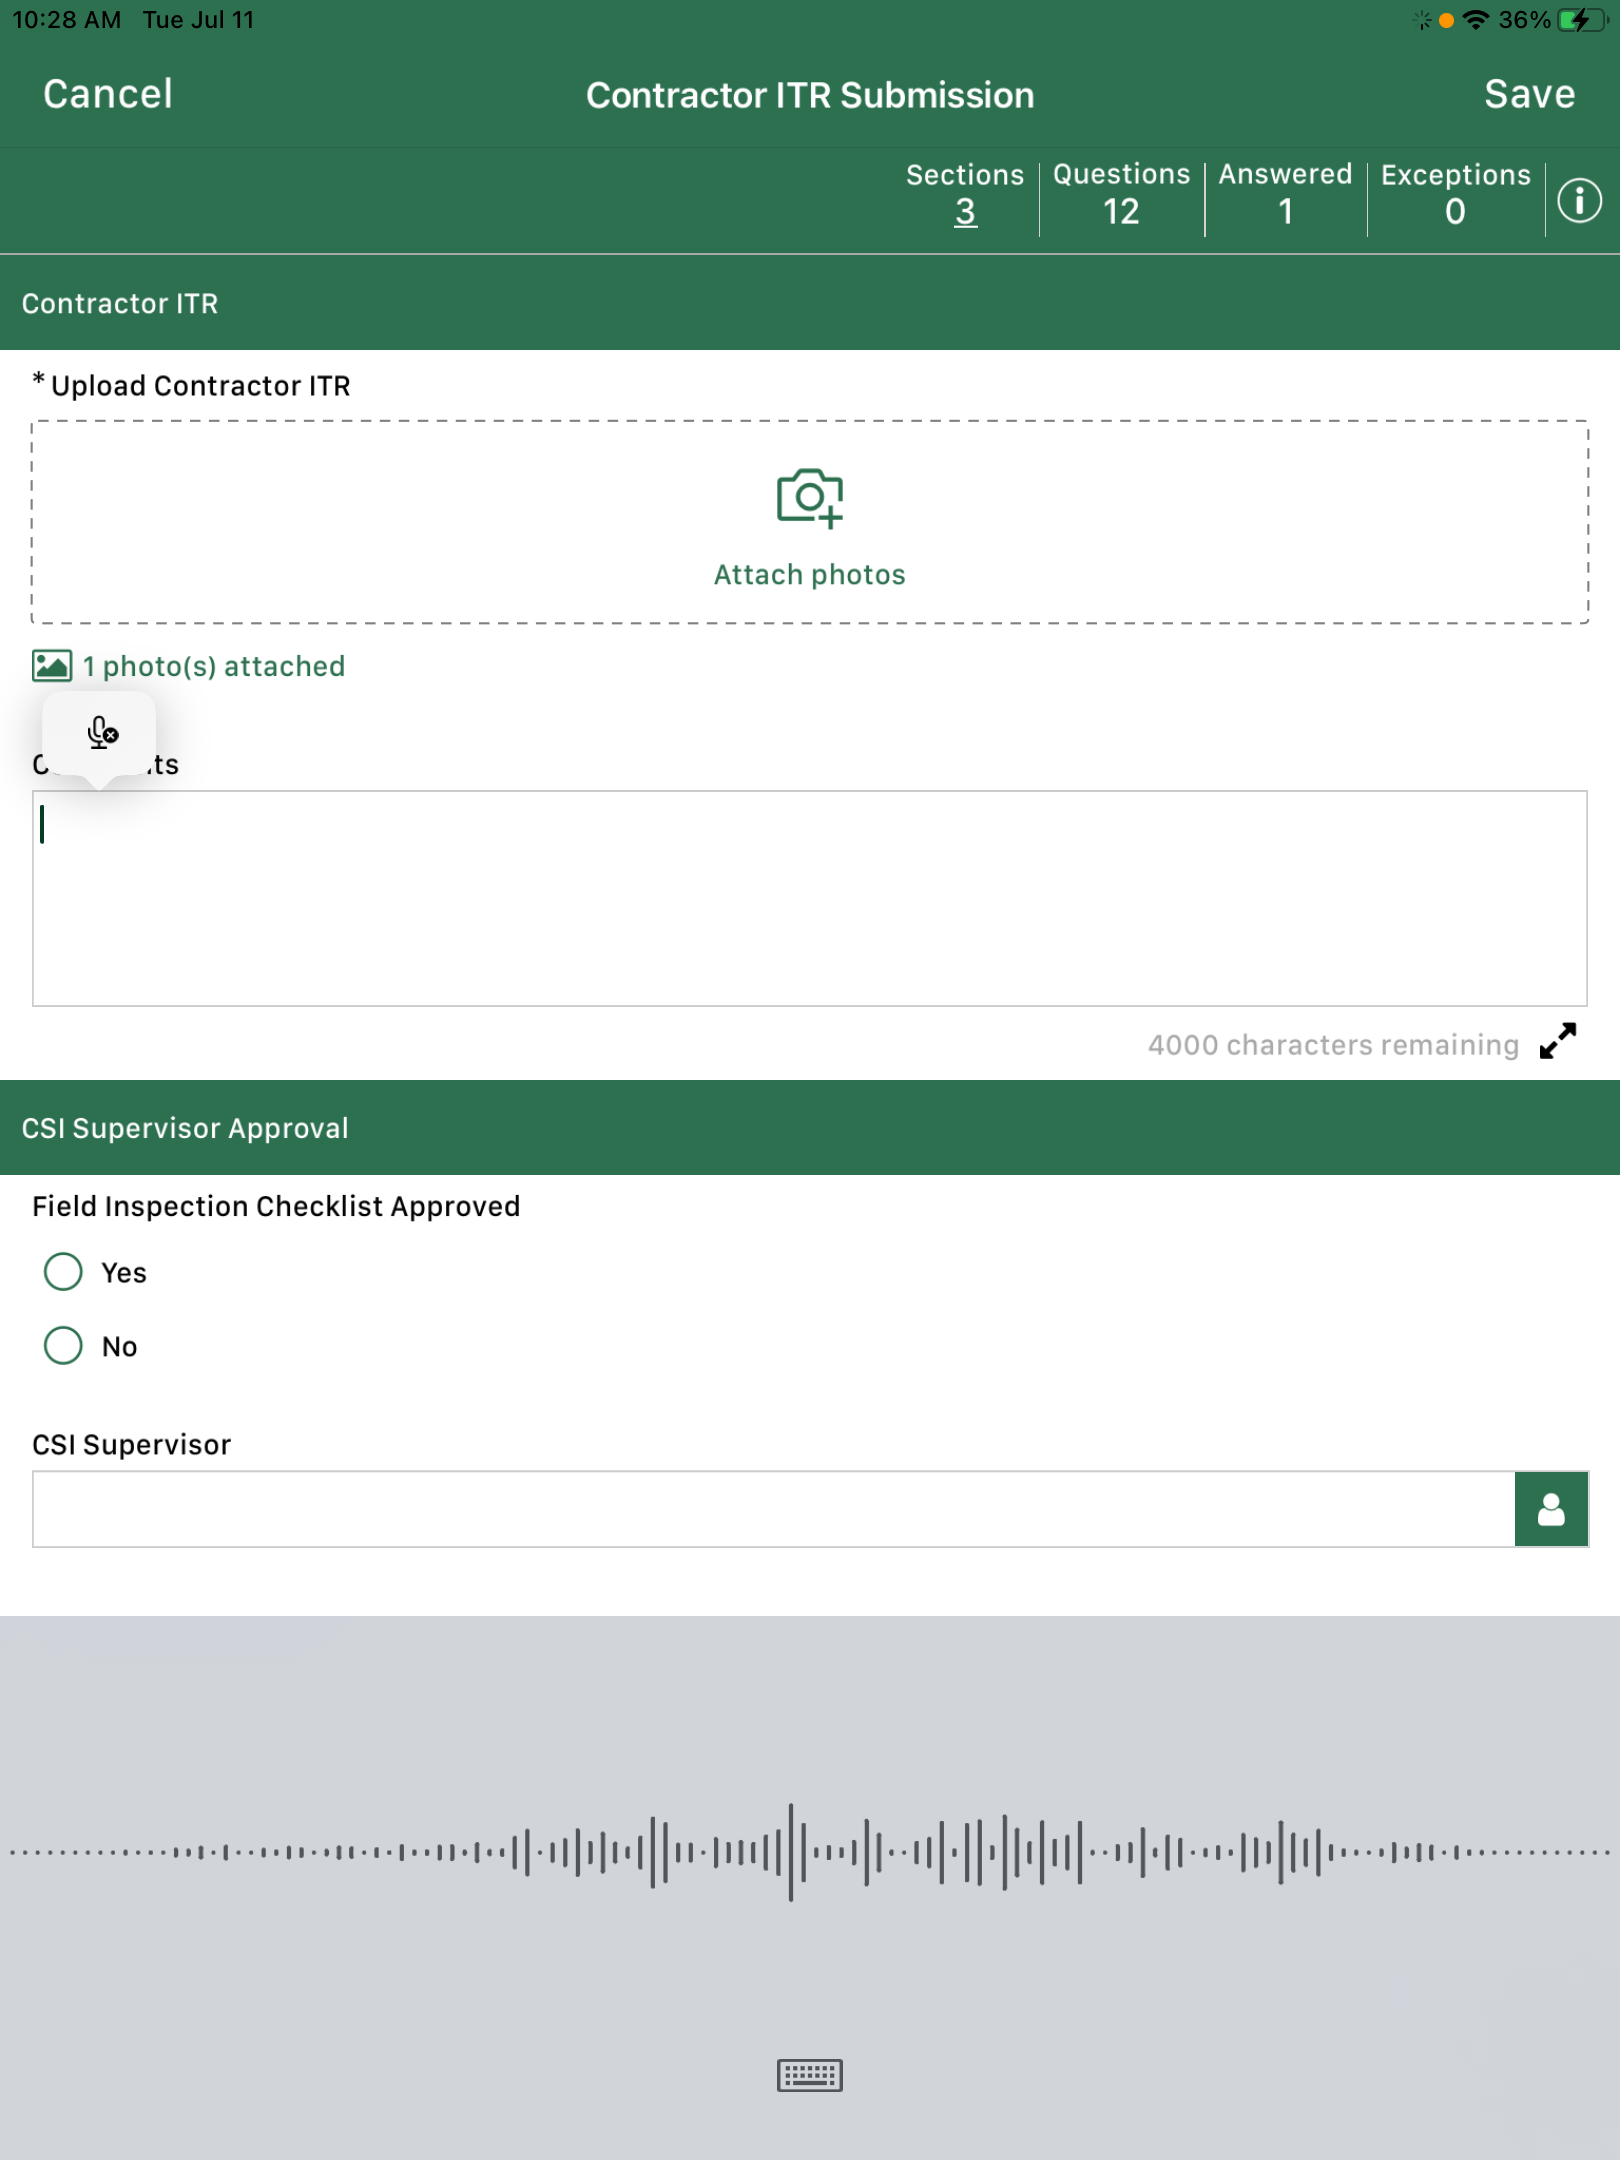Click into the CSI Supervisor field
Image resolution: width=1620 pixels, height=2160 pixels.
coord(774,1509)
